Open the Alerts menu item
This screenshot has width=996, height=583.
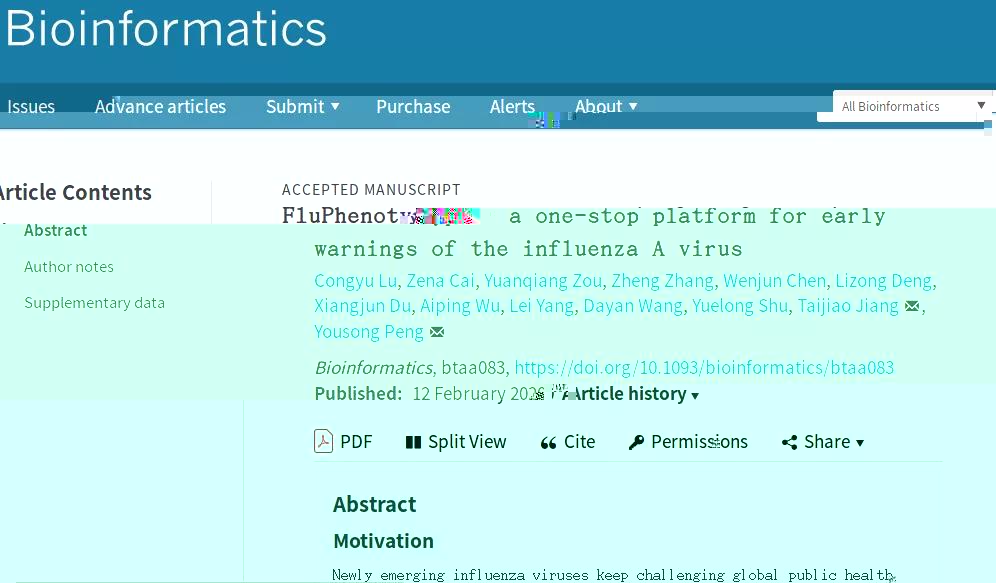coord(512,106)
